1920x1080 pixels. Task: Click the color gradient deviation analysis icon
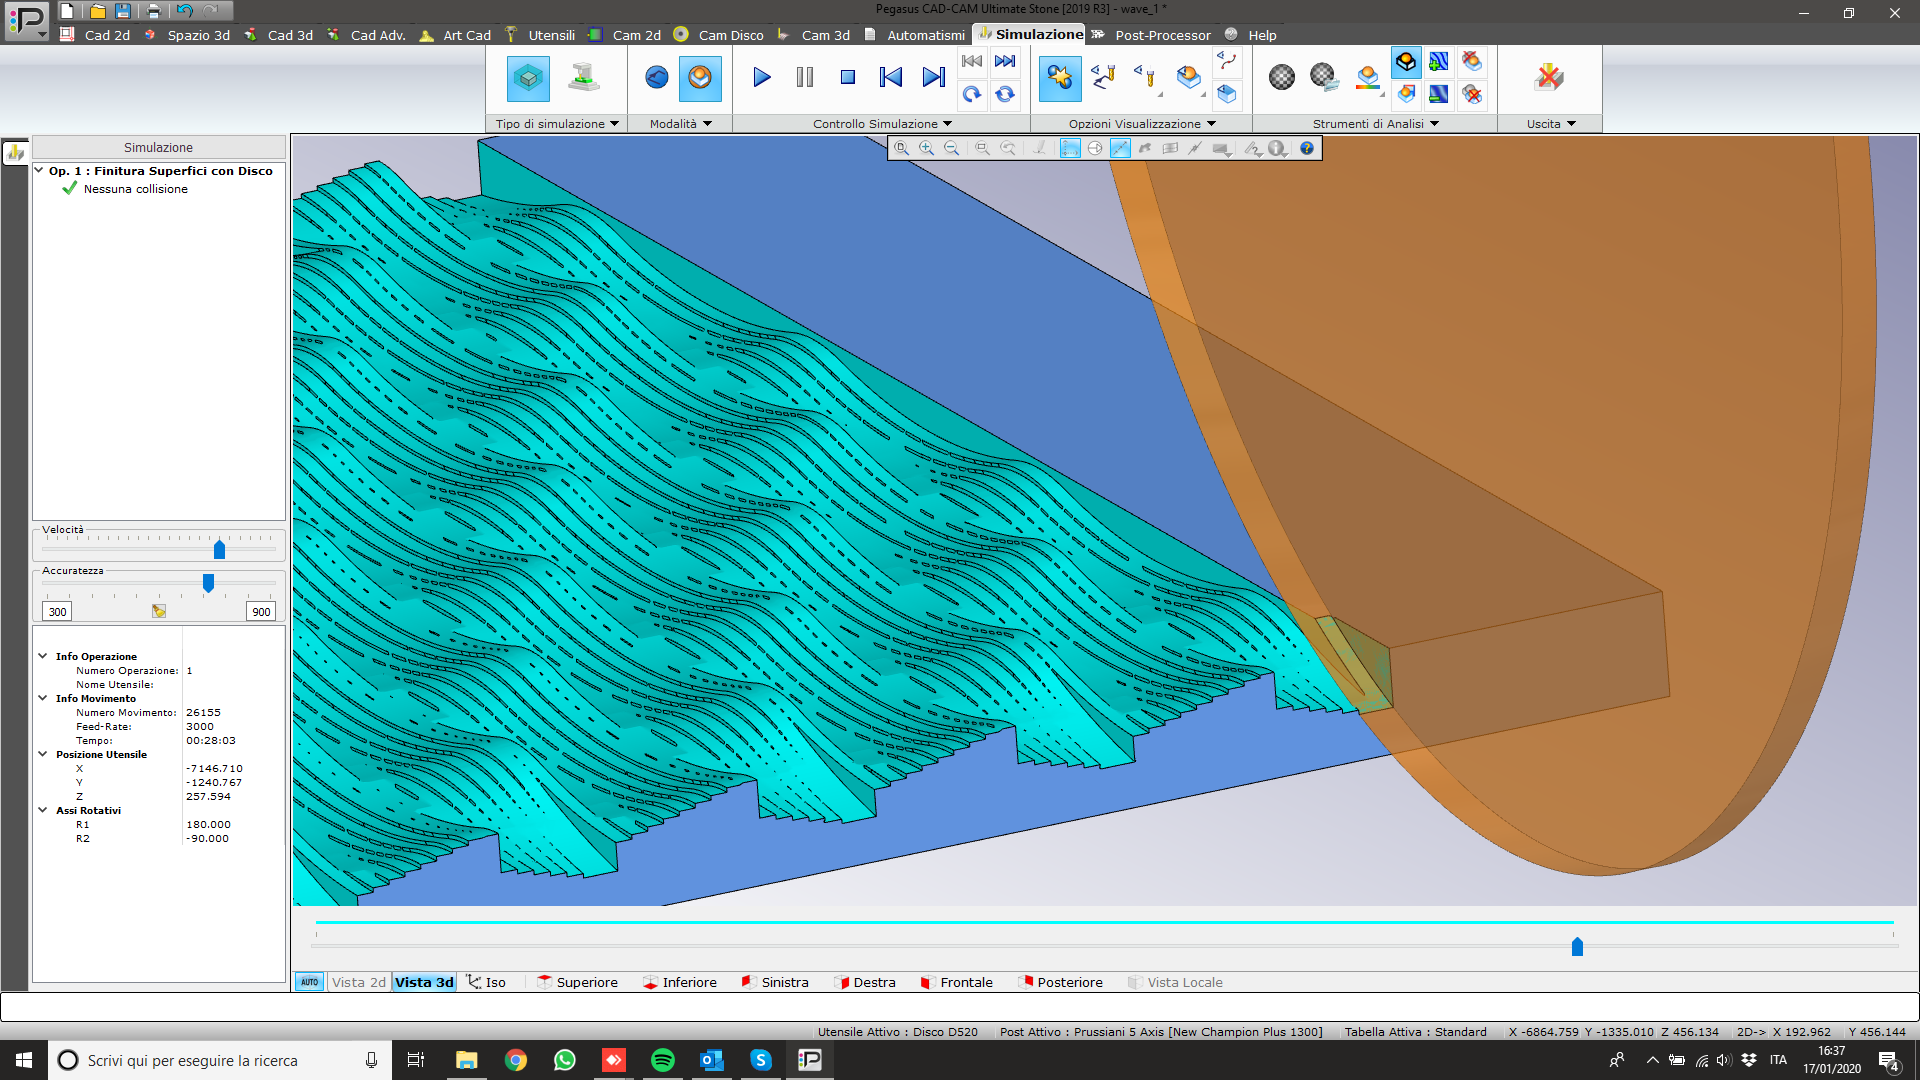click(x=1368, y=77)
